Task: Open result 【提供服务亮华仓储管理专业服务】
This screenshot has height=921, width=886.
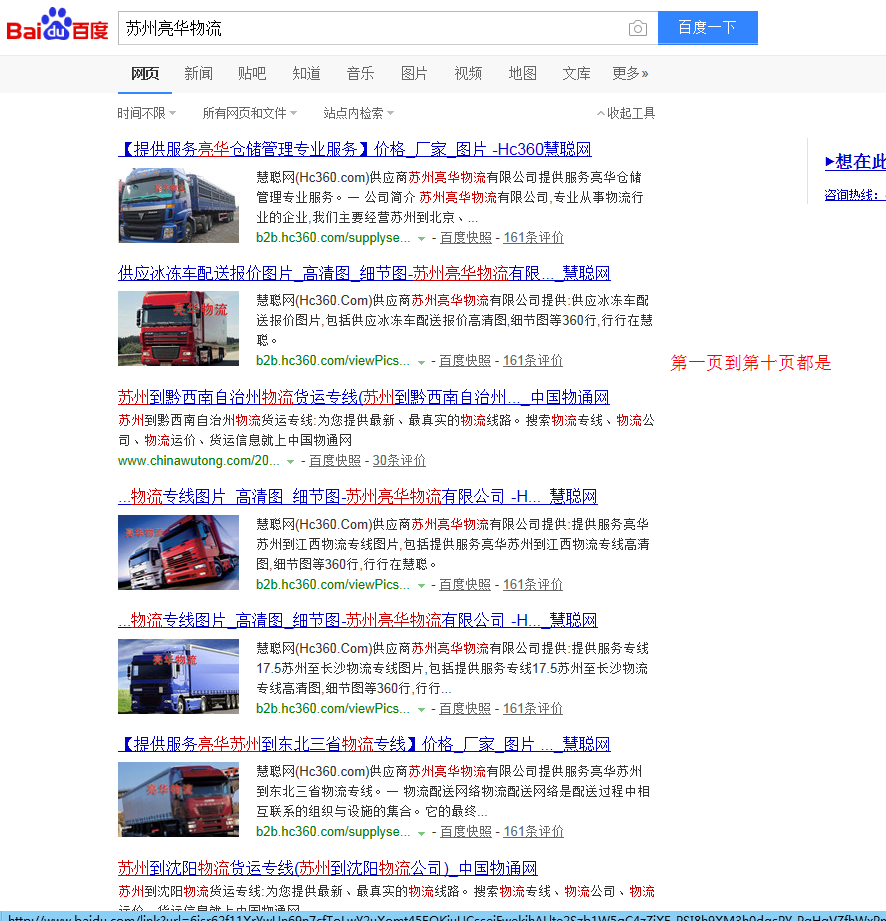Action: coord(355,149)
